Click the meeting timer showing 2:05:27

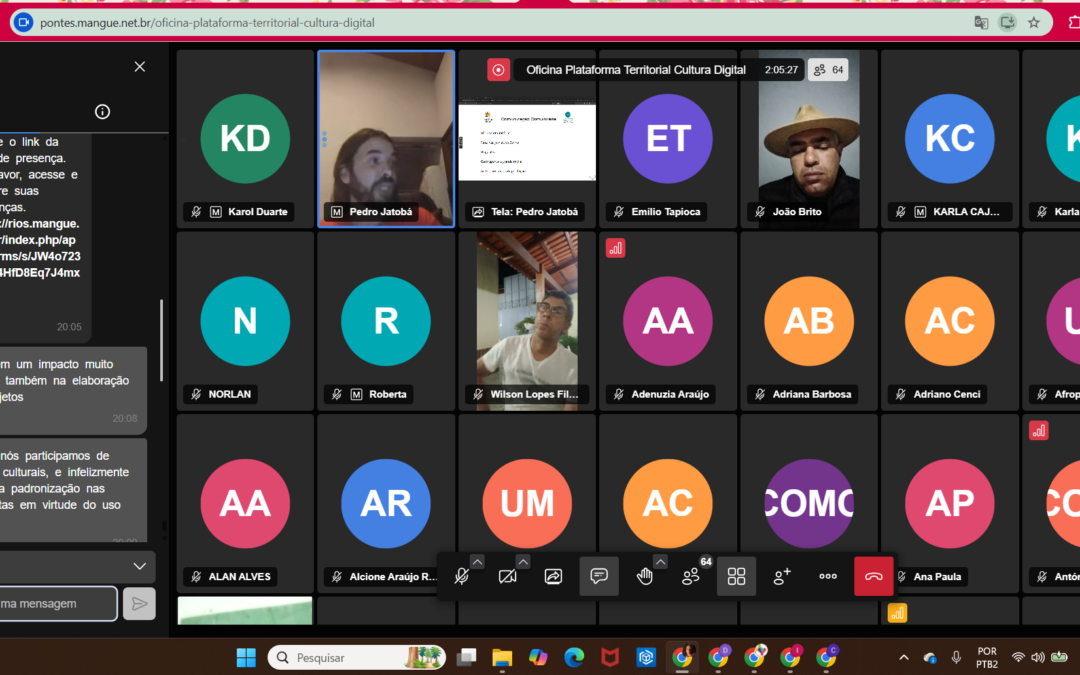pos(781,70)
